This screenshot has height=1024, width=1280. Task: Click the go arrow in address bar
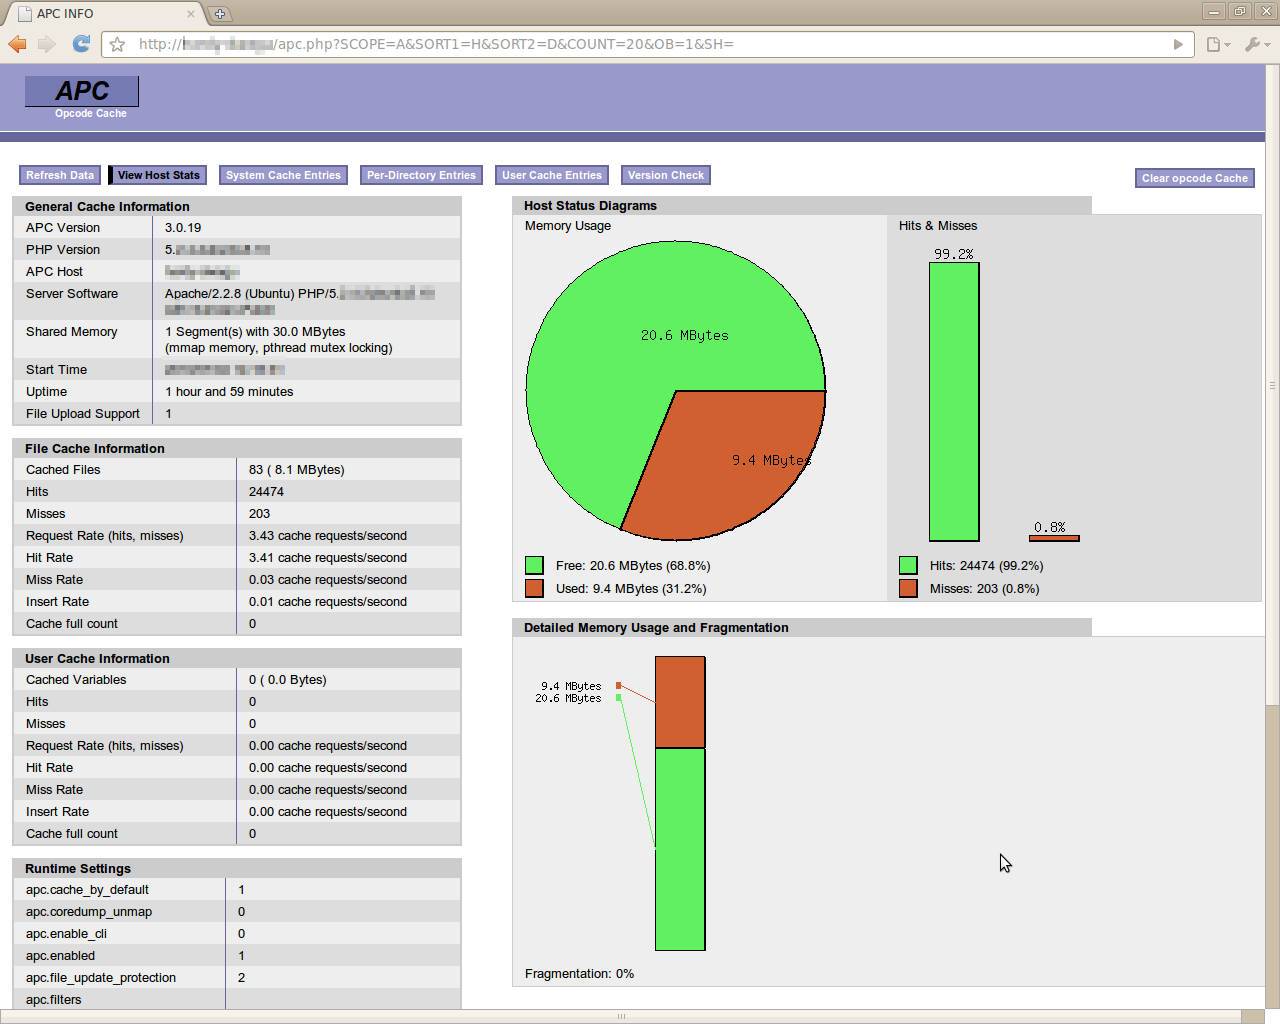coord(1178,44)
